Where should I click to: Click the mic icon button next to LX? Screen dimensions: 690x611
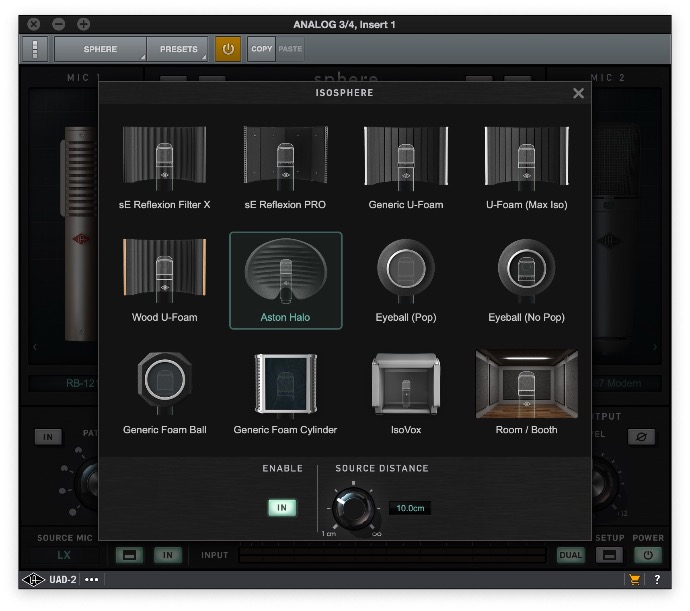129,555
